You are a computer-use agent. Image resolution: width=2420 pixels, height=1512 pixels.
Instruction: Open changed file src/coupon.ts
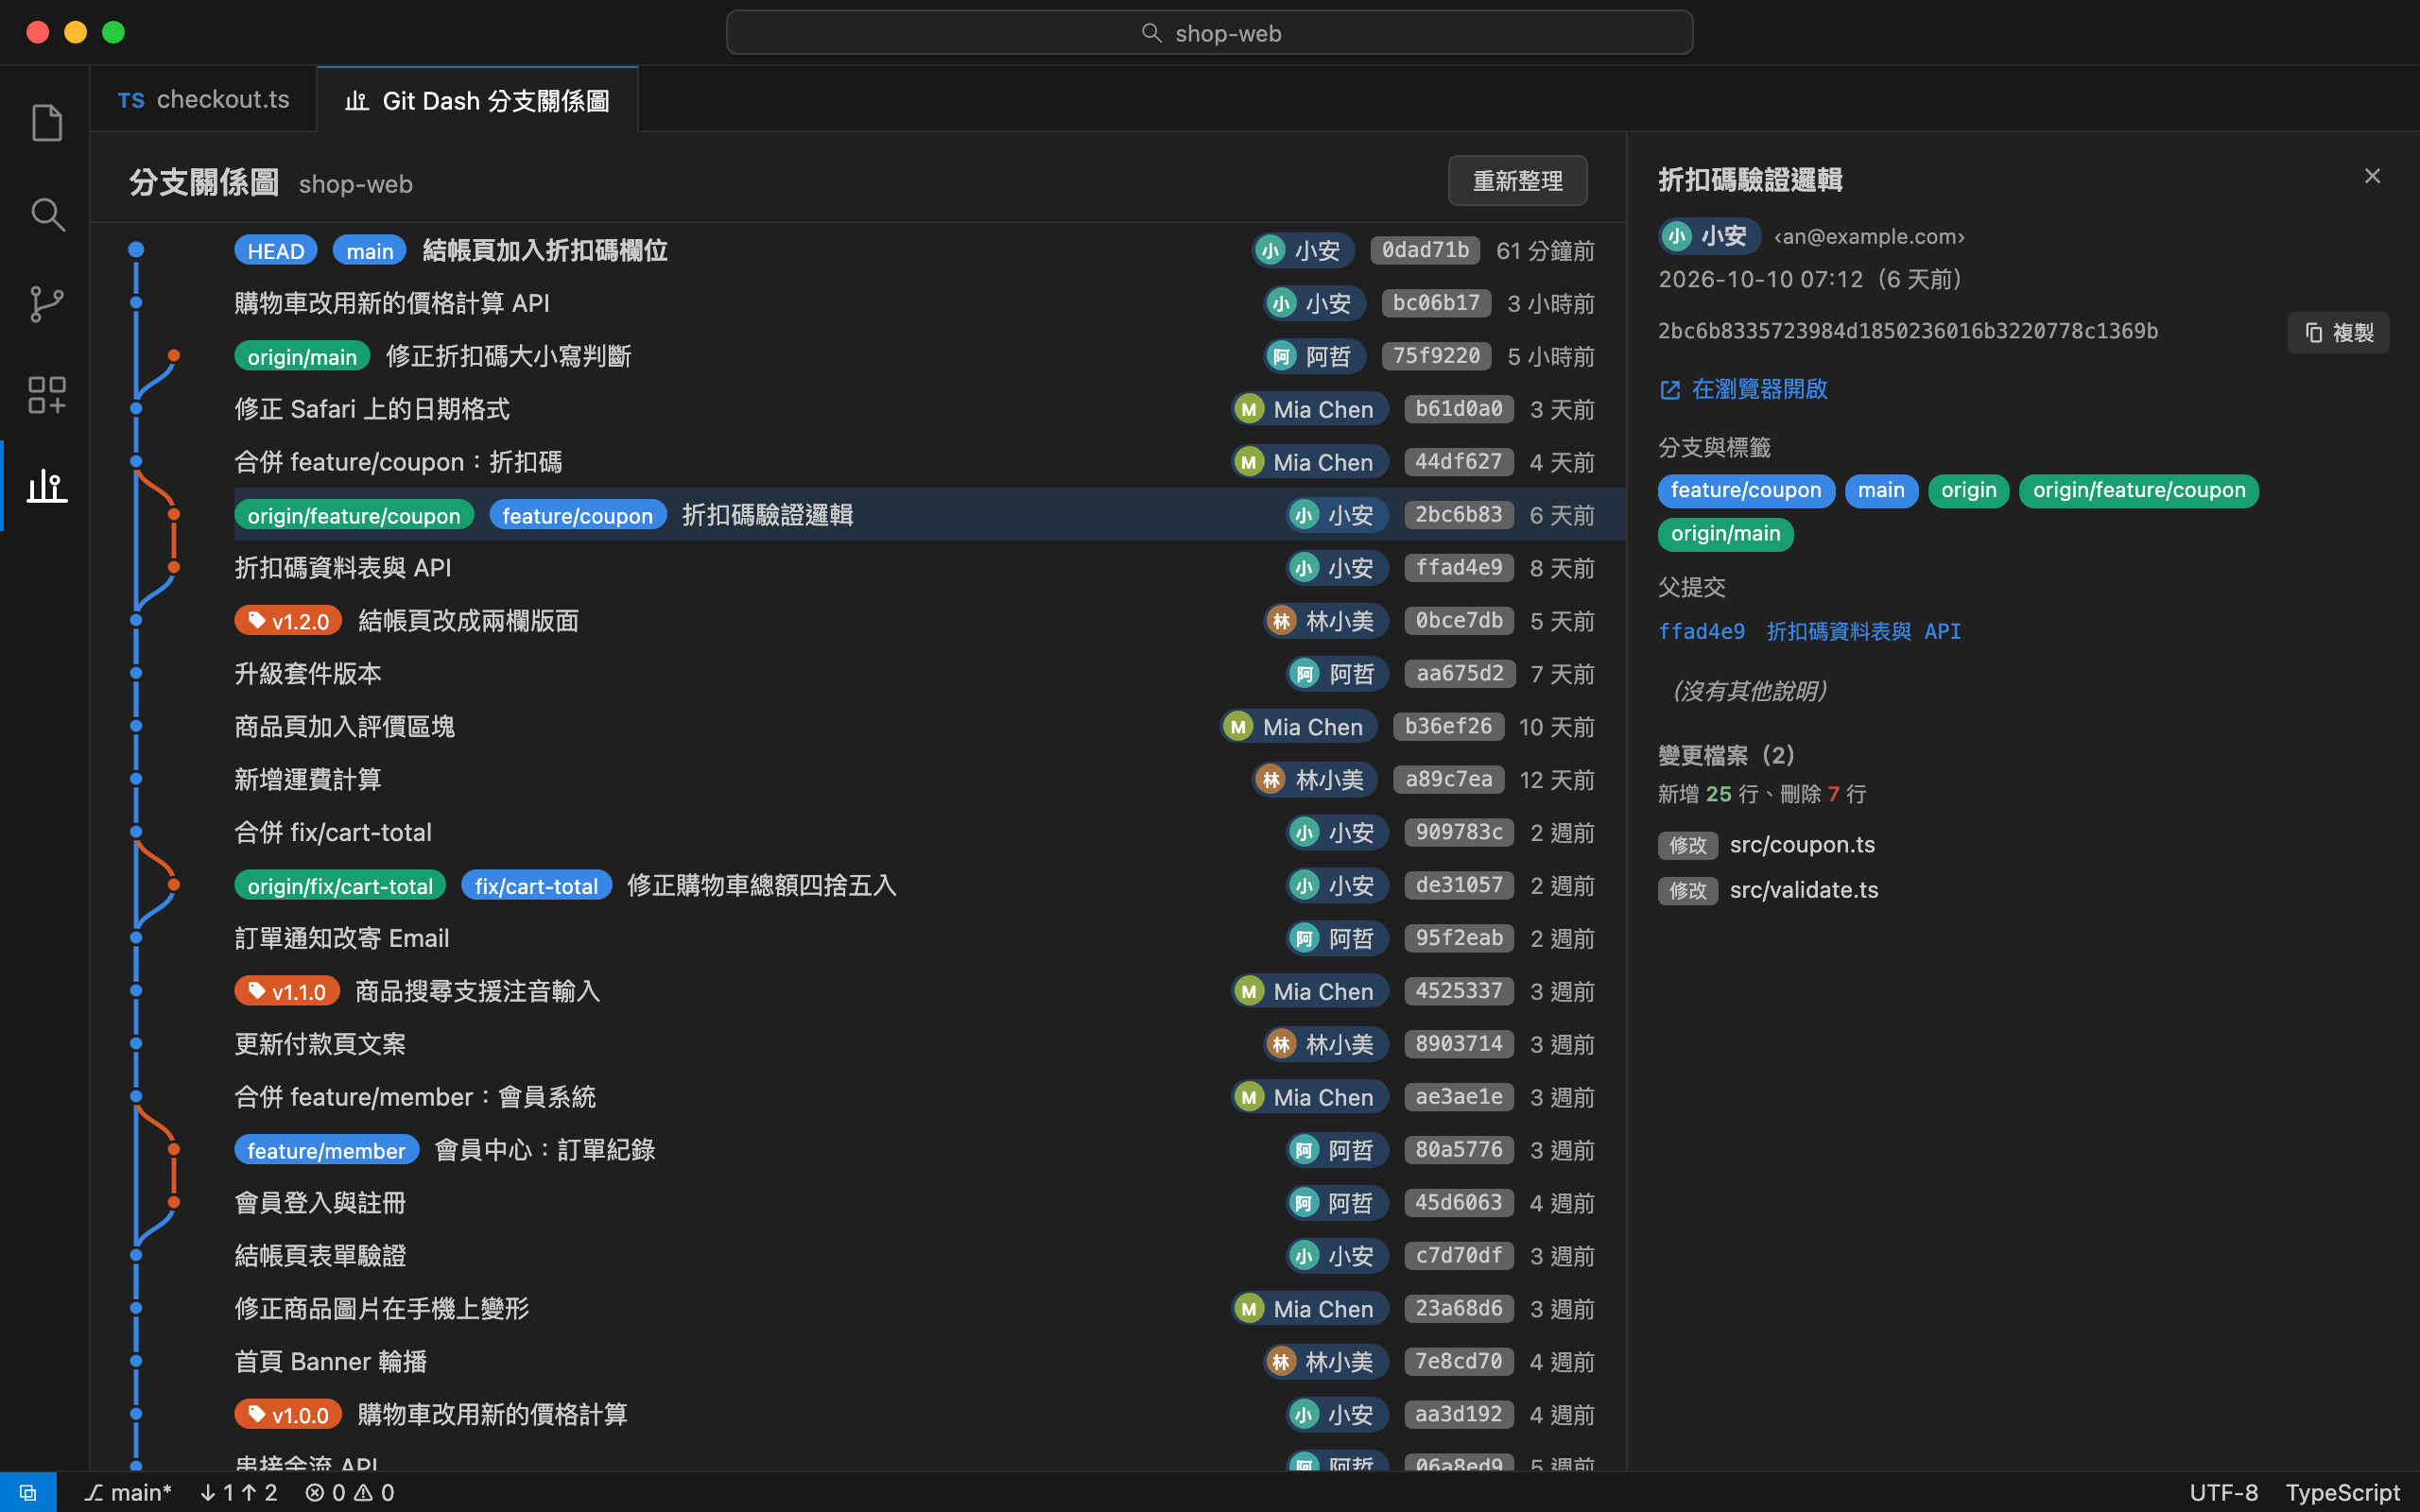point(1802,845)
